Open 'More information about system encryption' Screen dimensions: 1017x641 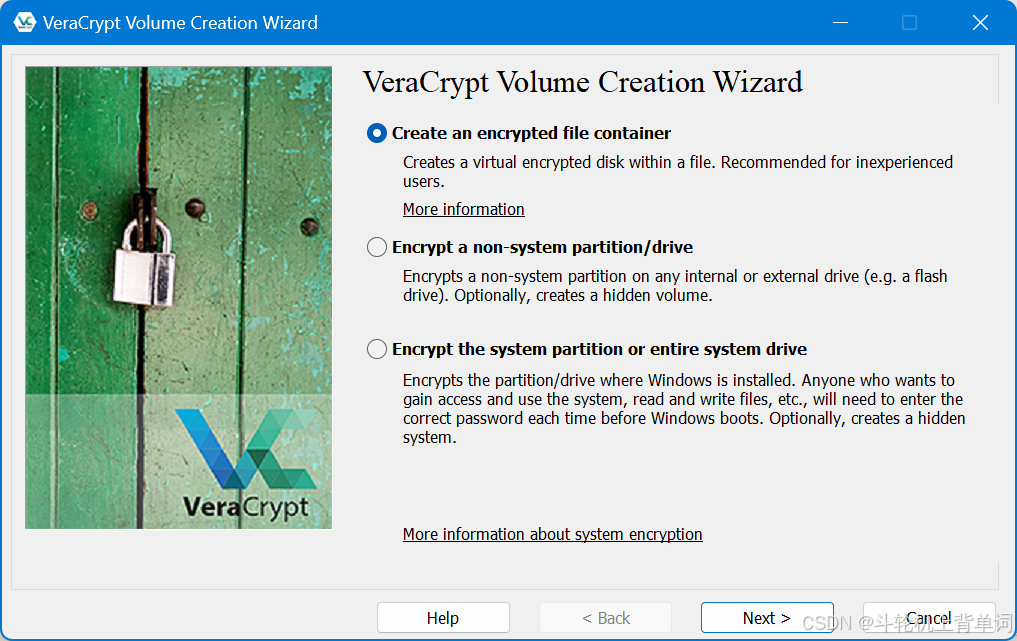click(552, 534)
